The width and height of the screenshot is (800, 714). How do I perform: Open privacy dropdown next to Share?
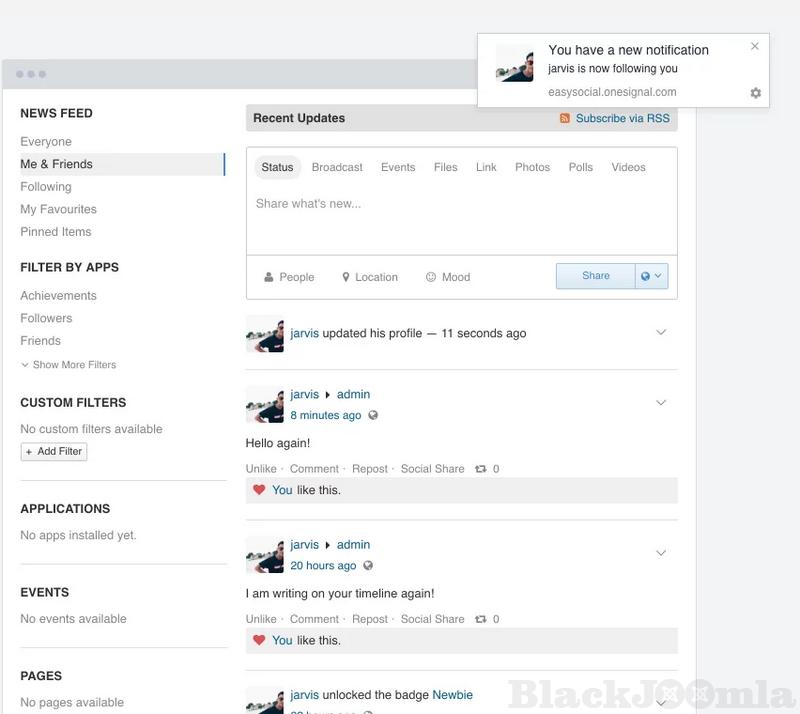point(652,276)
